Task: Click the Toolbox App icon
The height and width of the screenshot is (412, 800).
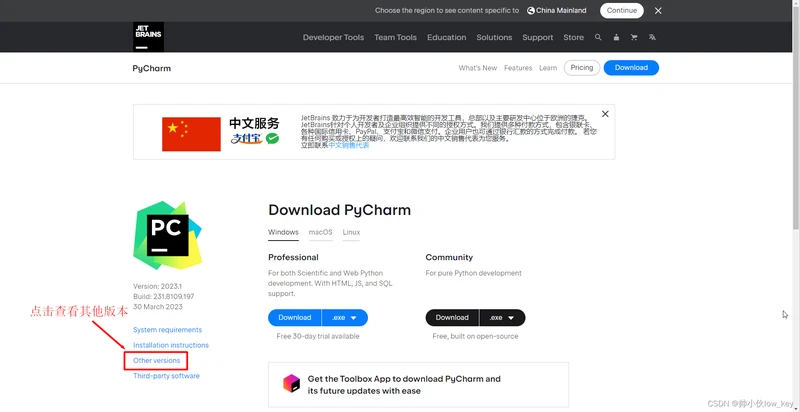Action: (x=292, y=383)
